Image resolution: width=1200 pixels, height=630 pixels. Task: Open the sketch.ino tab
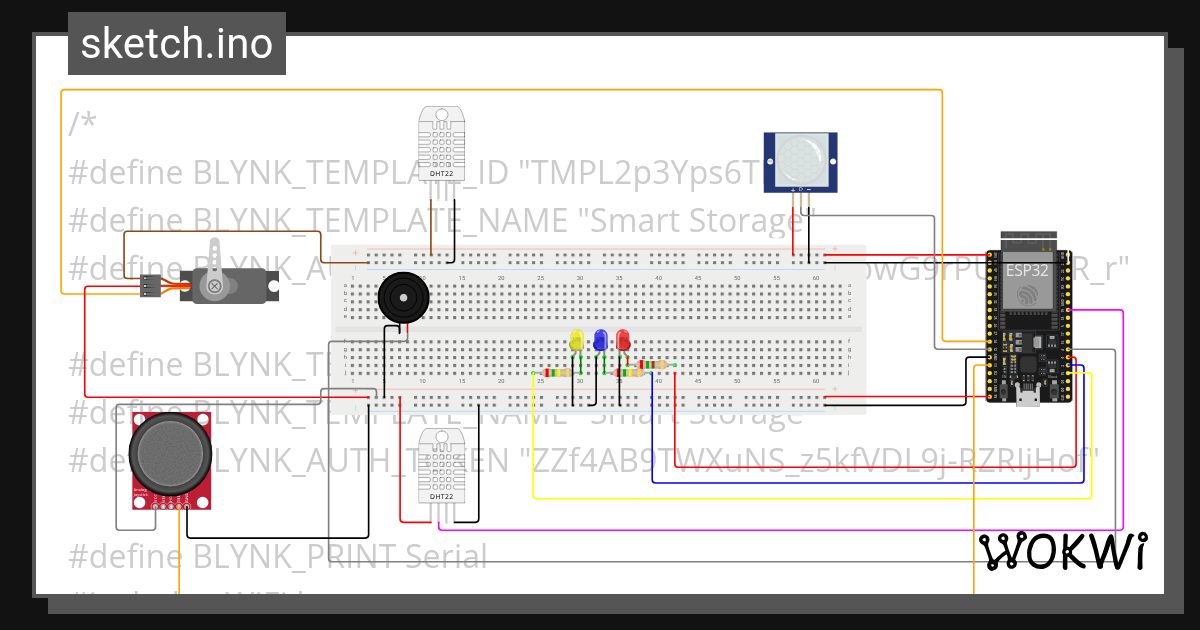click(x=176, y=43)
